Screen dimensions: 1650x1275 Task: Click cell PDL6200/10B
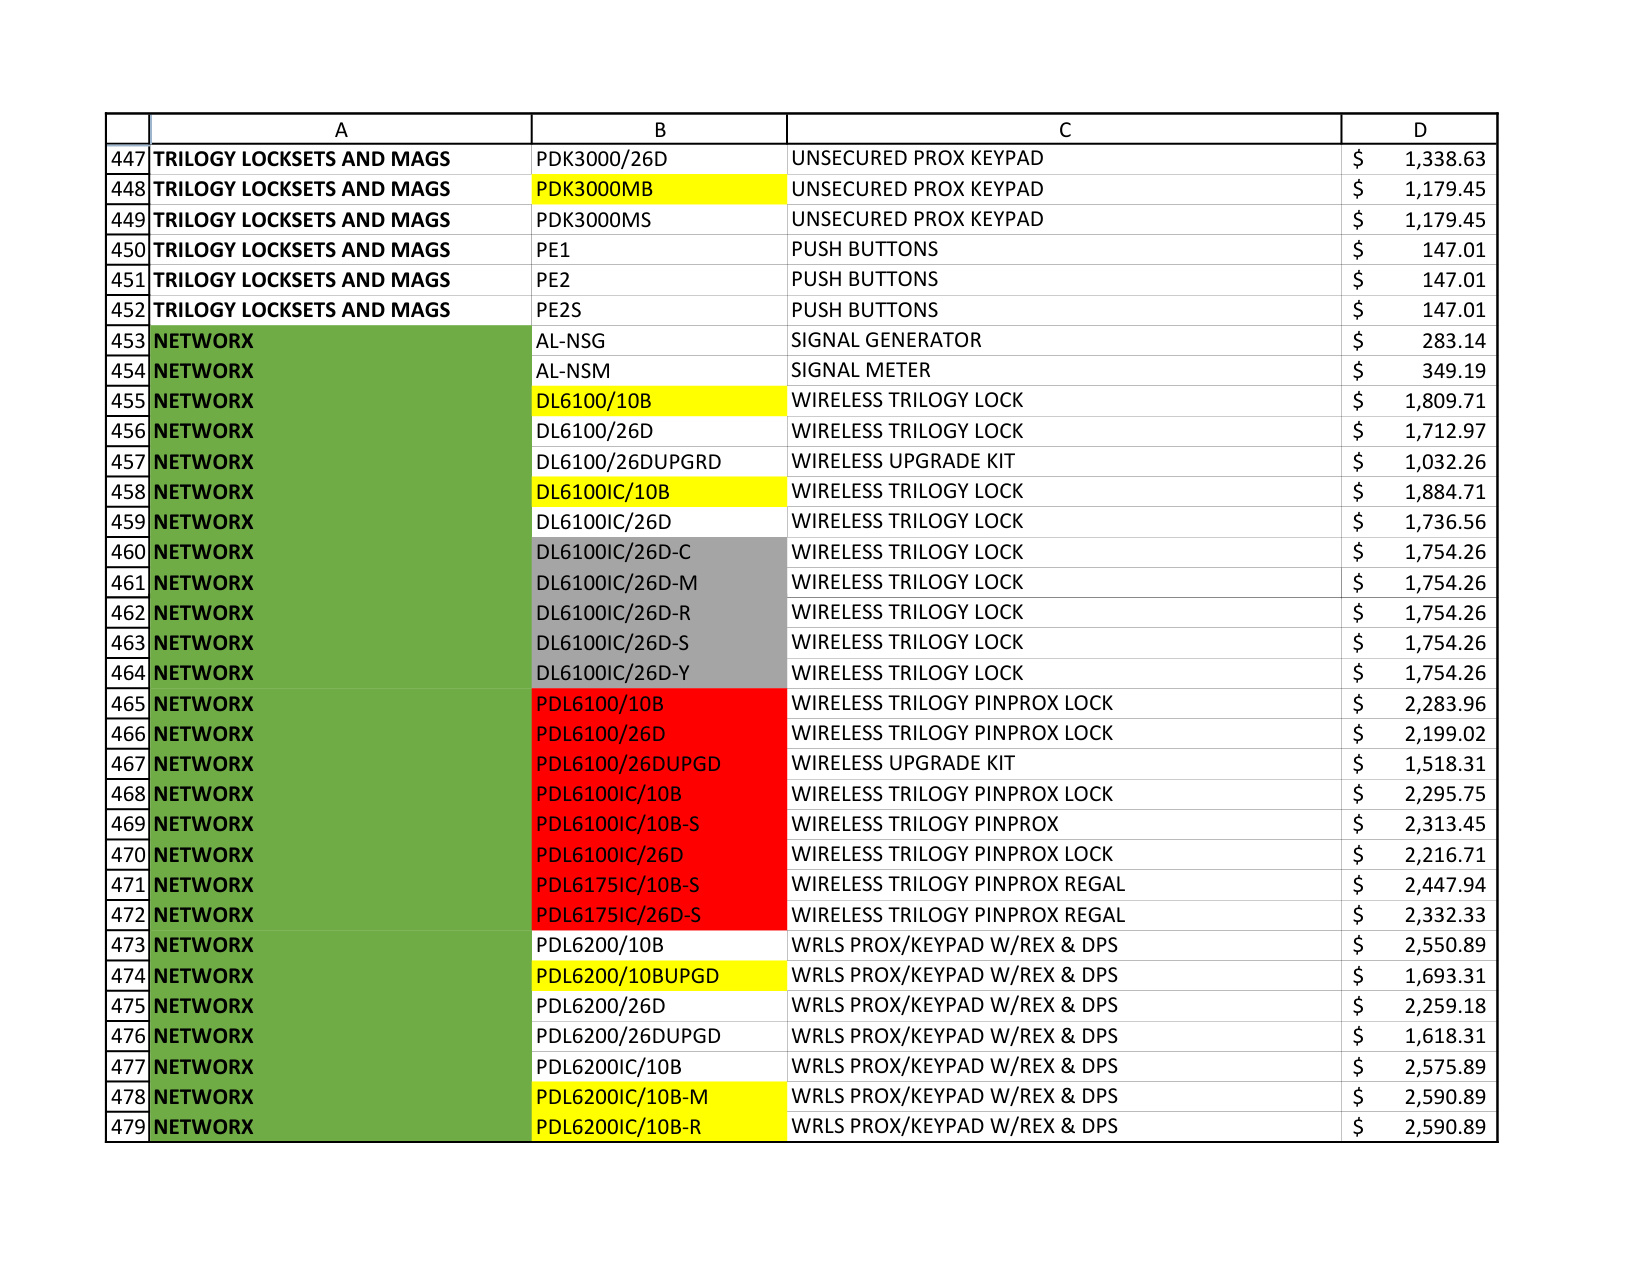660,945
